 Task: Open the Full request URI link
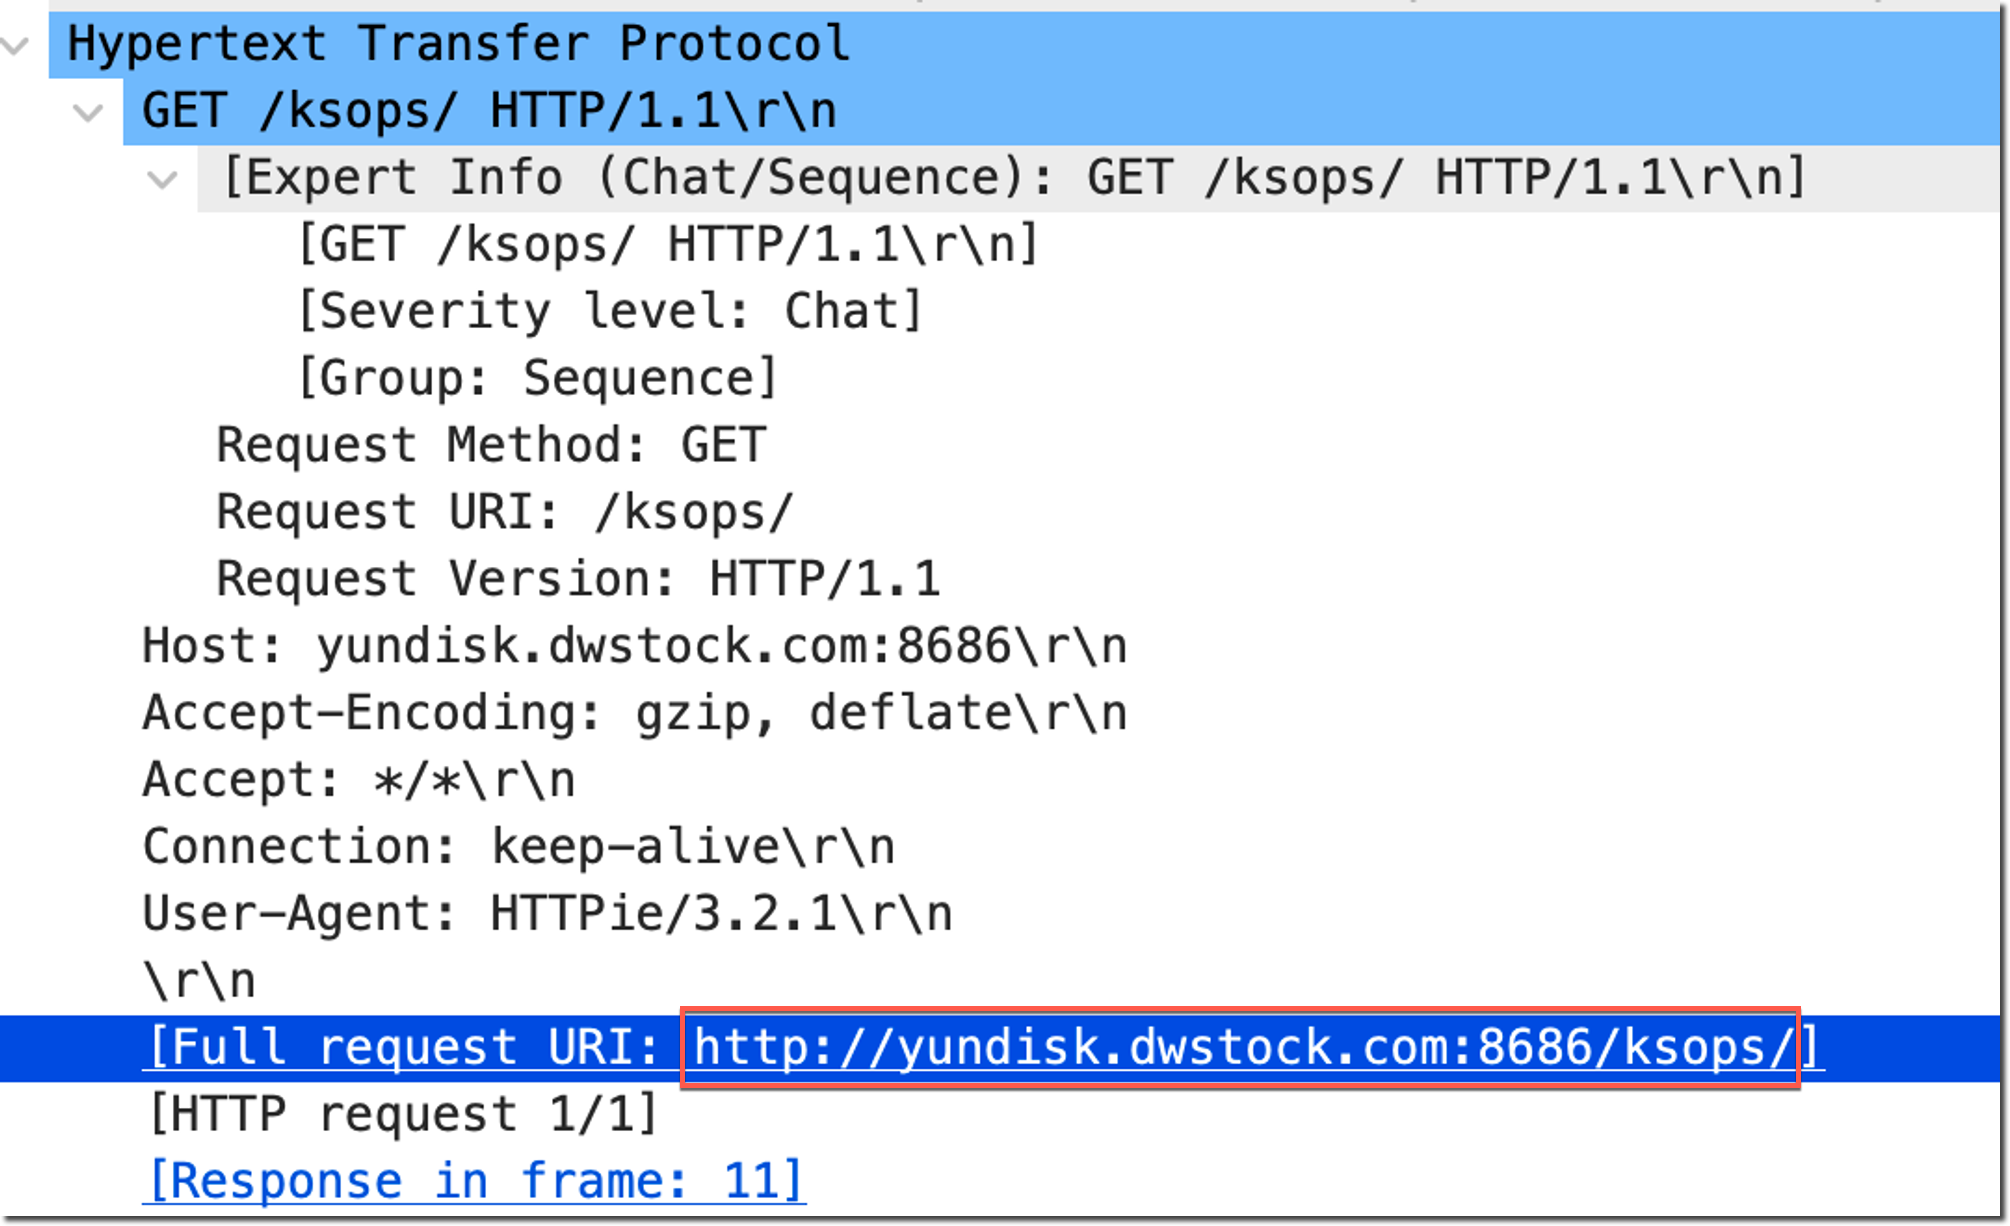[1242, 1049]
